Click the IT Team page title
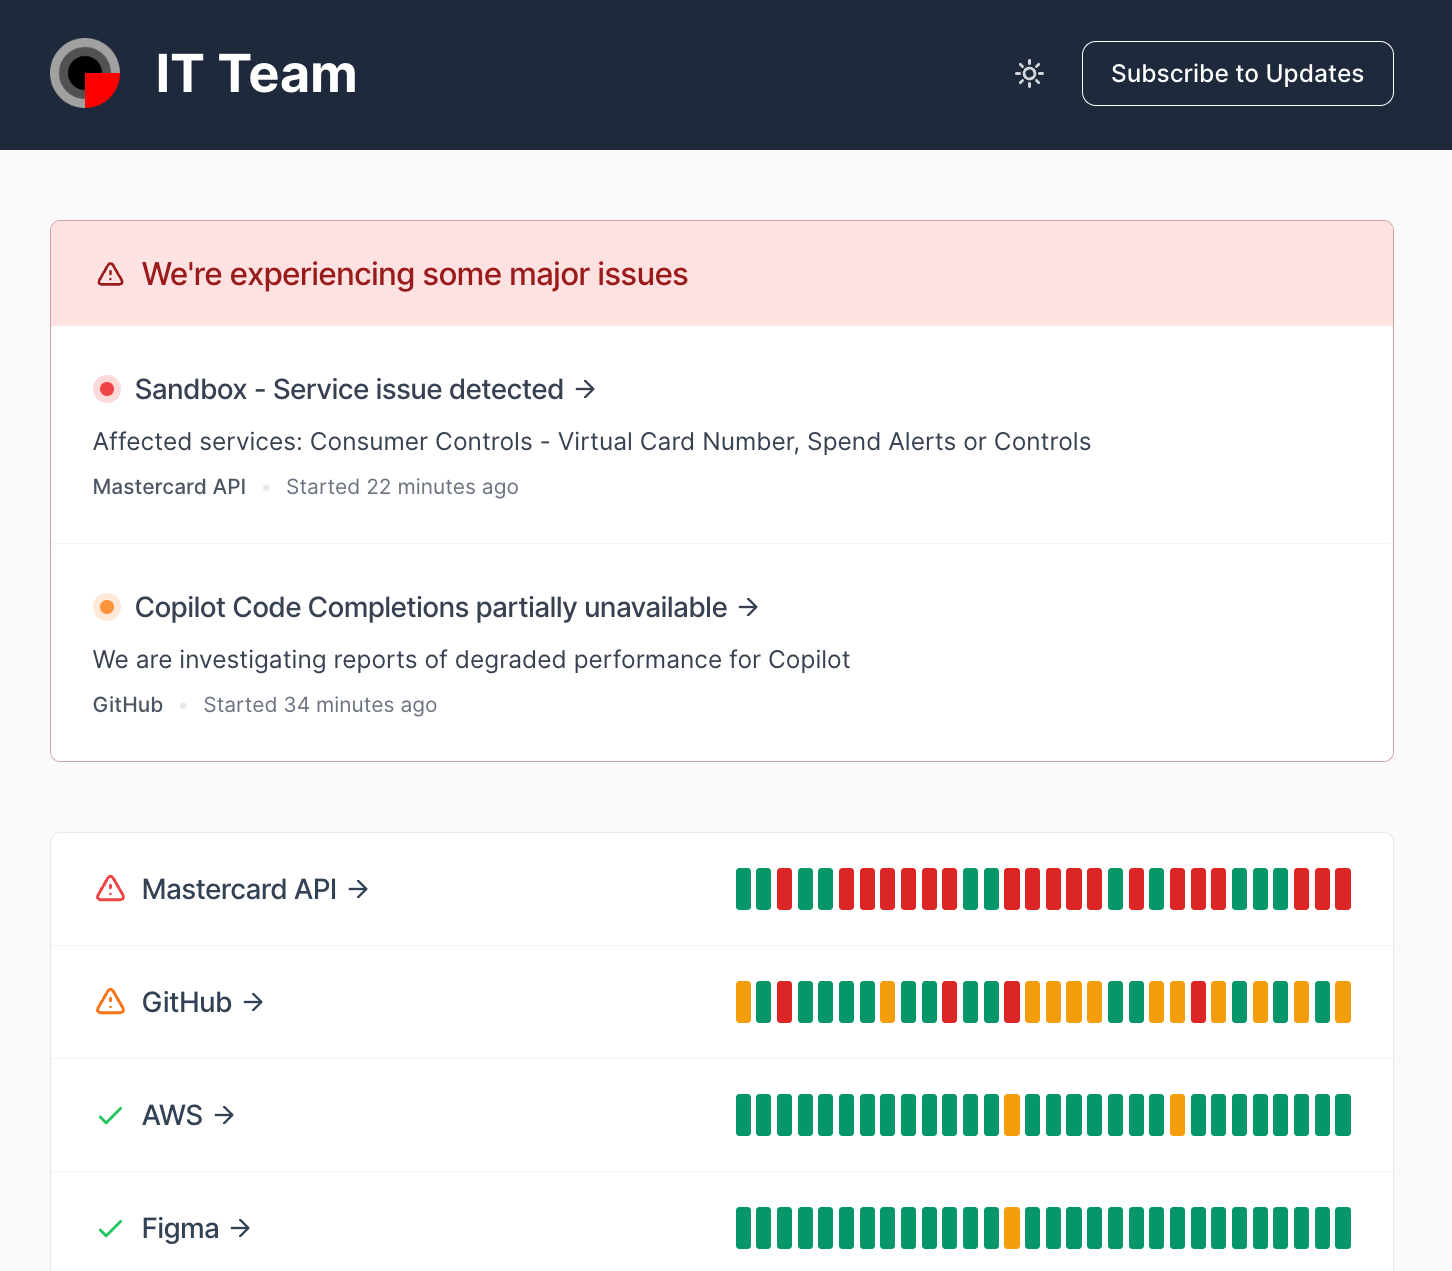This screenshot has width=1452, height=1271. (256, 73)
